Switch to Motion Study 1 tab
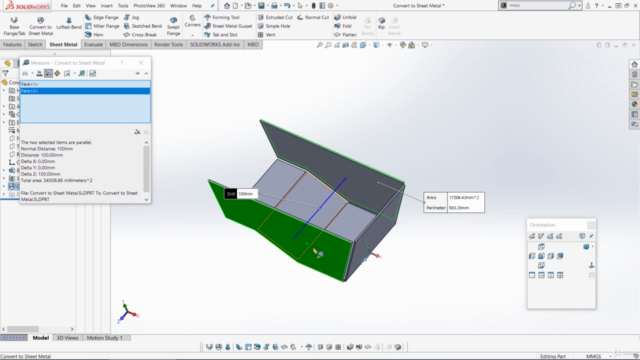Image resolution: width=640 pixels, height=360 pixels. 104,338
